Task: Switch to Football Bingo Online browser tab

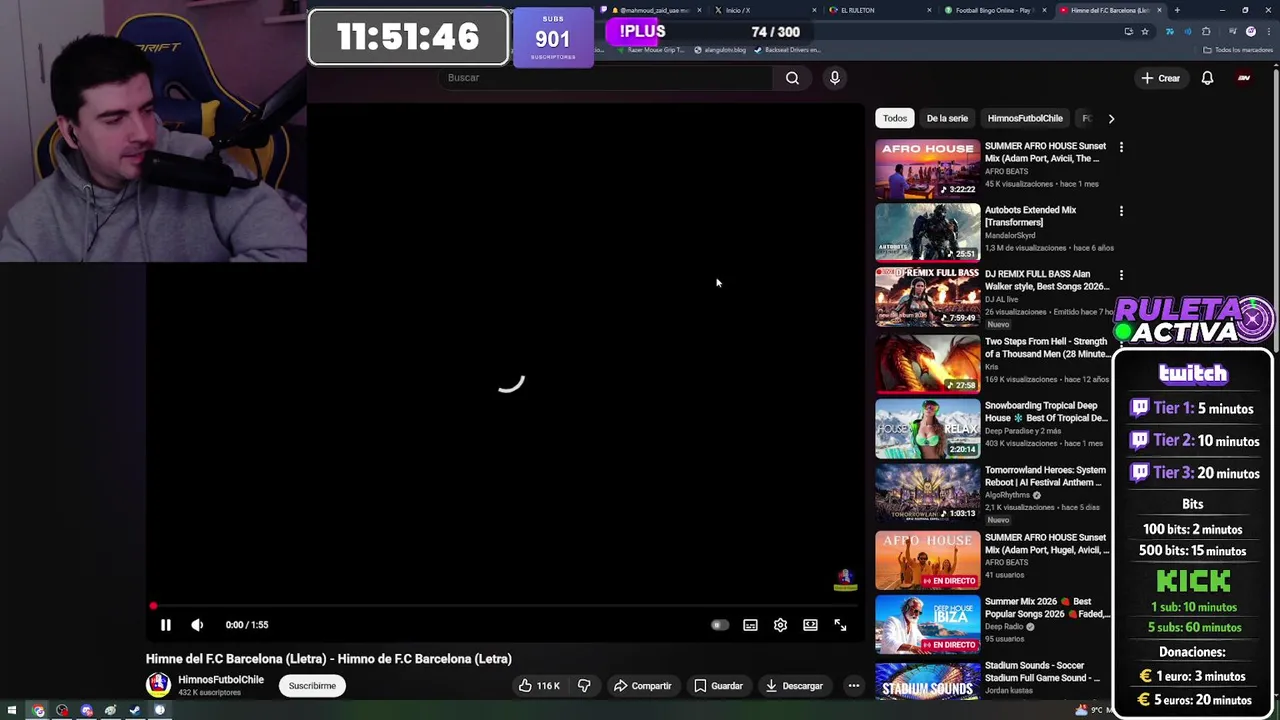Action: click(x=992, y=10)
